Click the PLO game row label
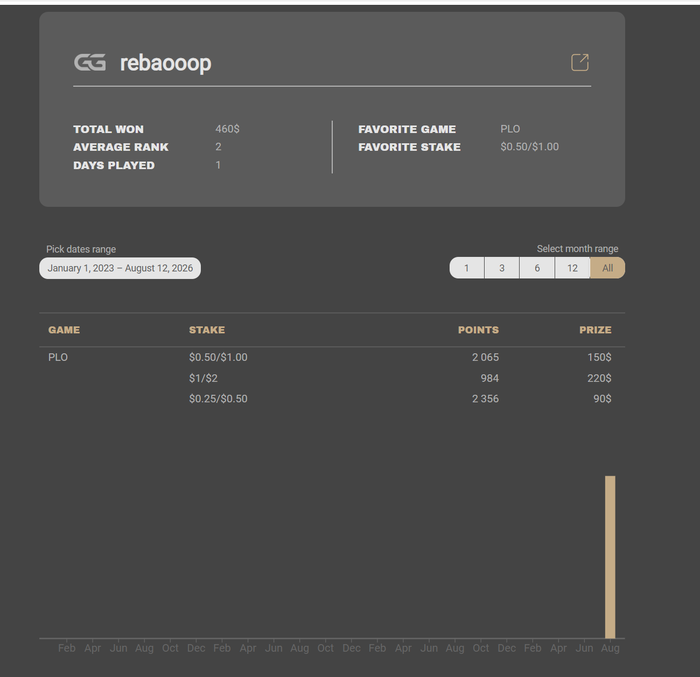 point(58,357)
